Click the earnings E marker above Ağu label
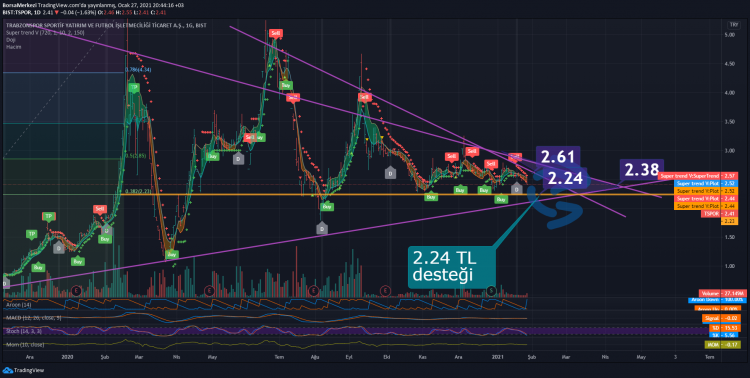Image resolution: width=750 pixels, height=378 pixels. pos(314,290)
